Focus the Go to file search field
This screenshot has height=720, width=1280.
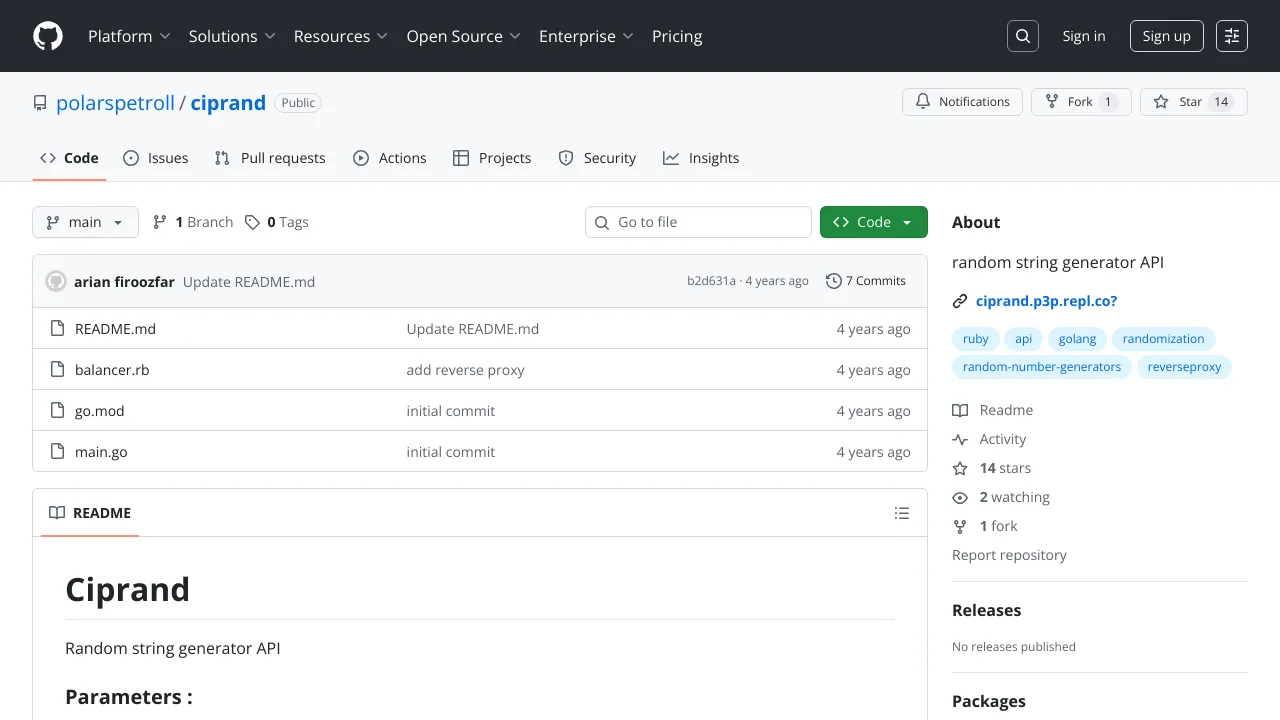698,222
